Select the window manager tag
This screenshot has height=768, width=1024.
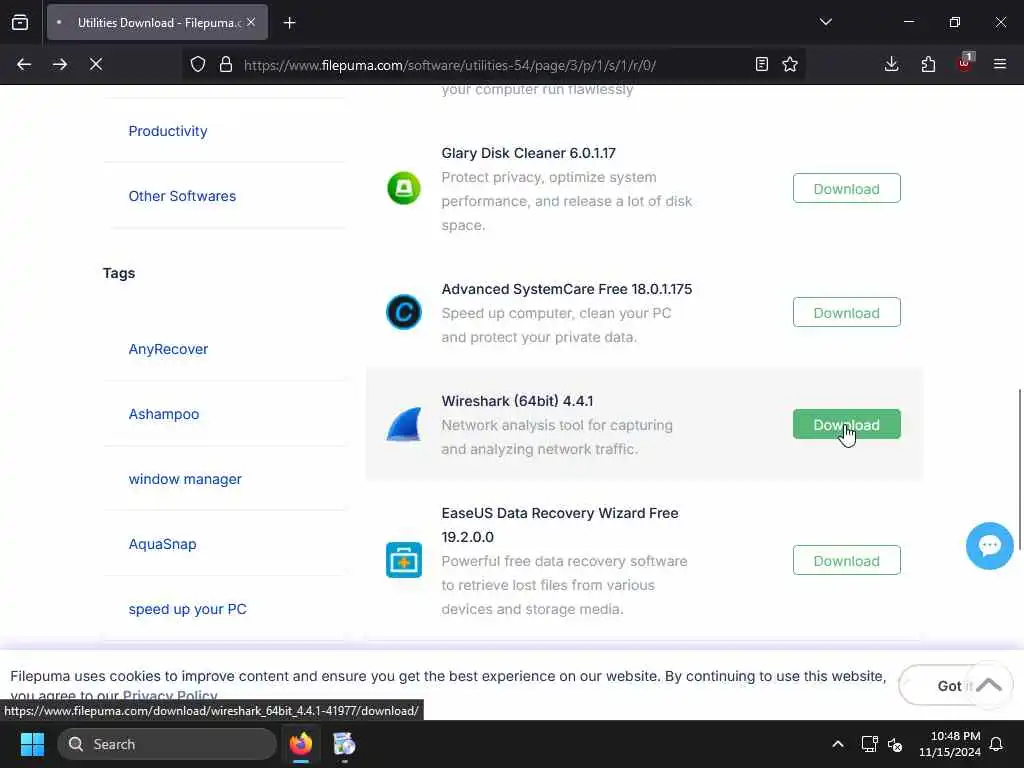click(185, 479)
